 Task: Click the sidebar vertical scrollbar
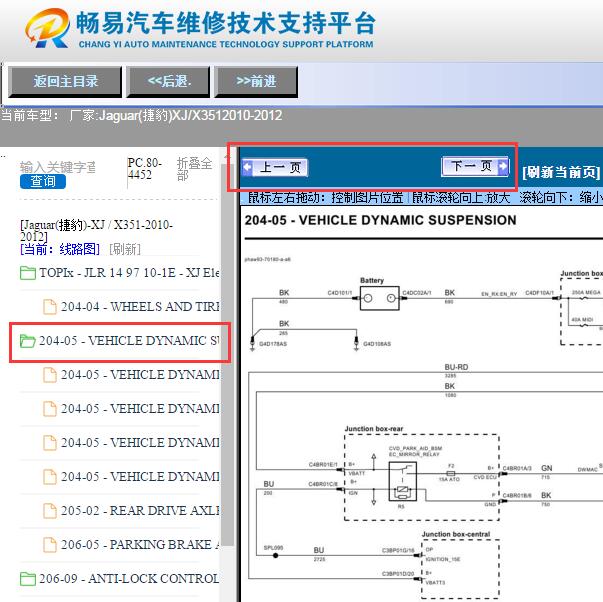(228, 354)
